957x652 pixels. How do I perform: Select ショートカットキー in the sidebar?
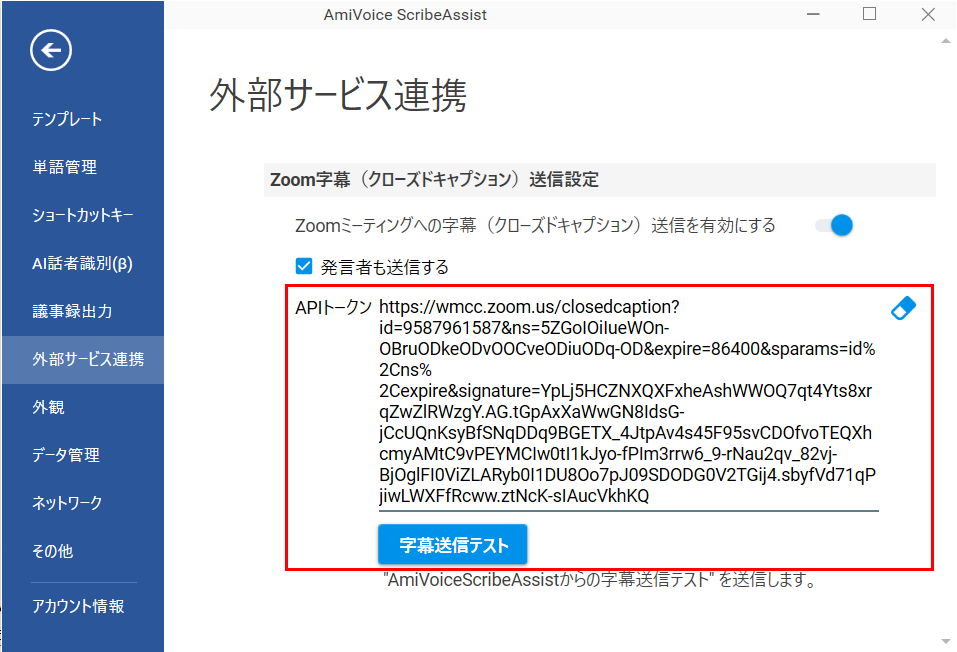tap(83, 215)
